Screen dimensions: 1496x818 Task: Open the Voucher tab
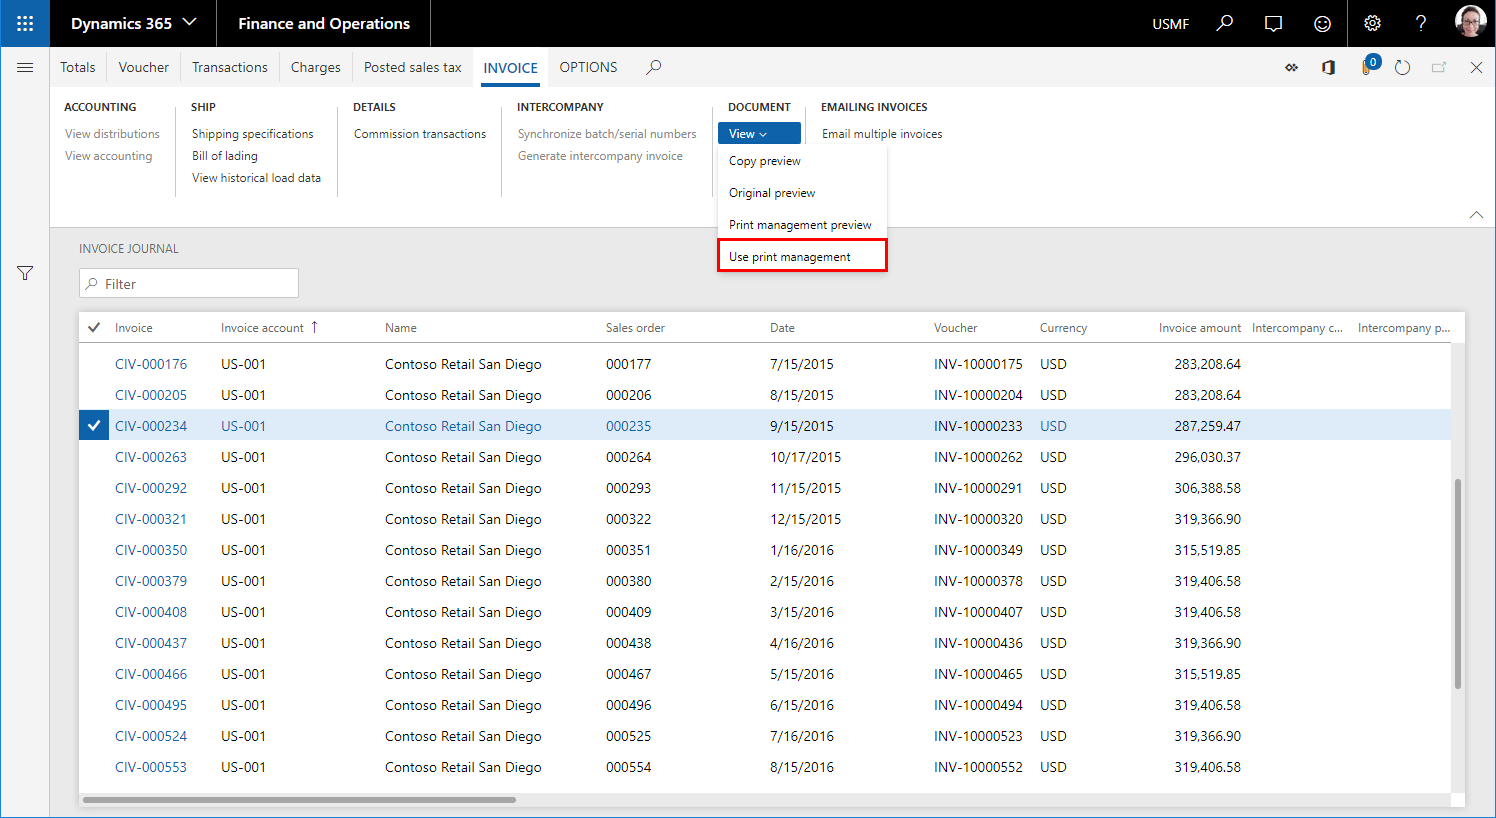pyautogui.click(x=144, y=67)
